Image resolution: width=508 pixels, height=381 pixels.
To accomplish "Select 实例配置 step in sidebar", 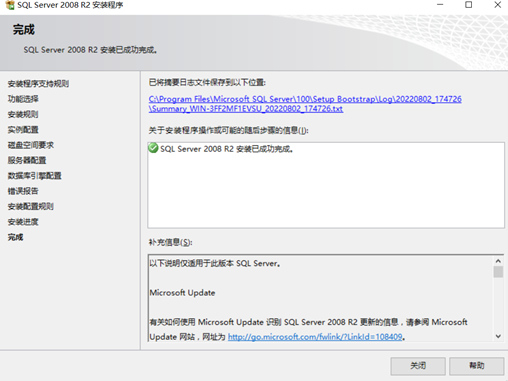I will [23, 130].
